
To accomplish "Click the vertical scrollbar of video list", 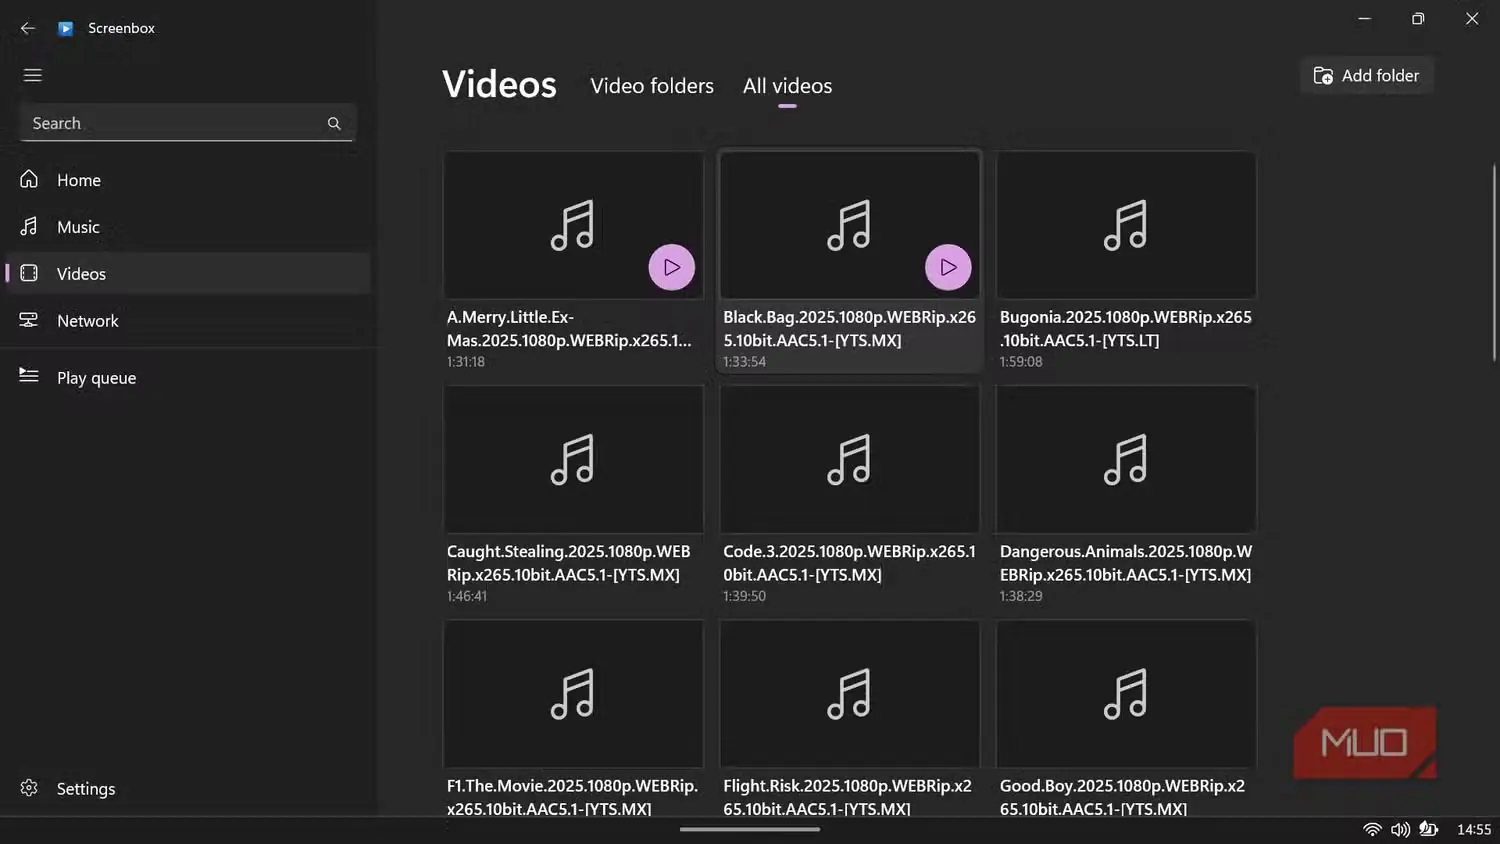I will point(1494,262).
